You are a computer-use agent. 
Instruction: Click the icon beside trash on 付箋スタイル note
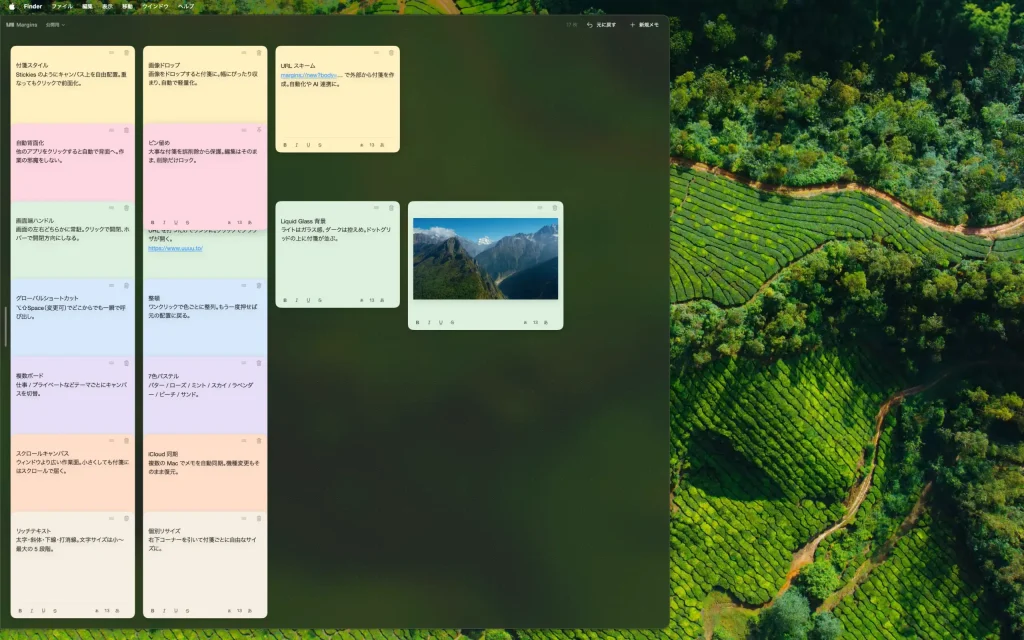pos(112,53)
